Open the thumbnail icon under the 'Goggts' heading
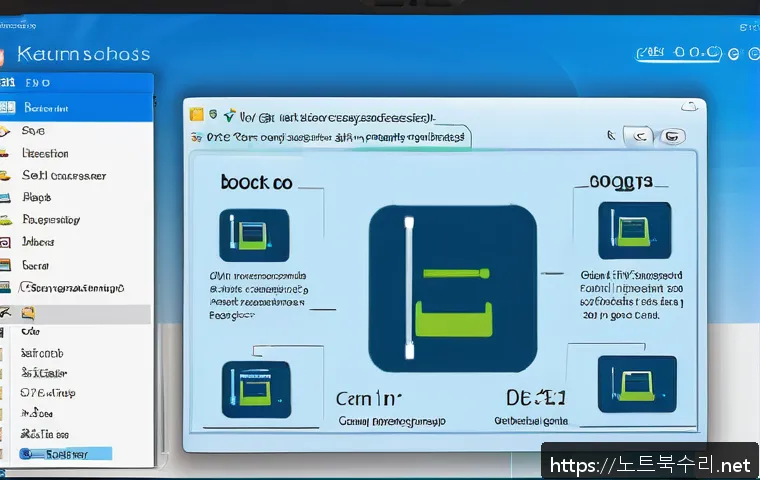 tap(634, 231)
